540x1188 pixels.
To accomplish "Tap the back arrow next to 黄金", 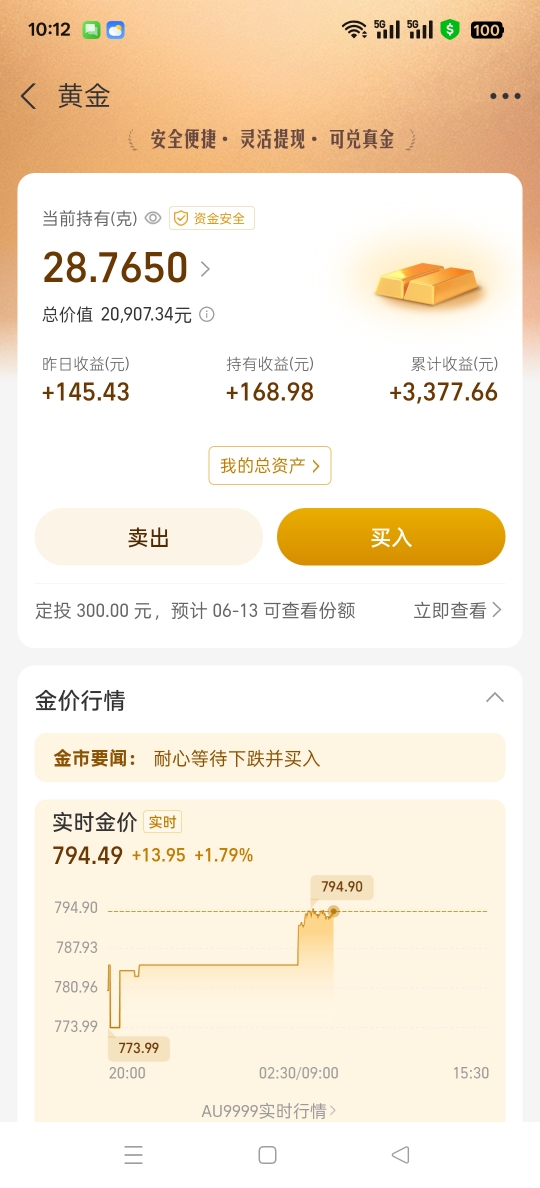I will click(x=29, y=96).
